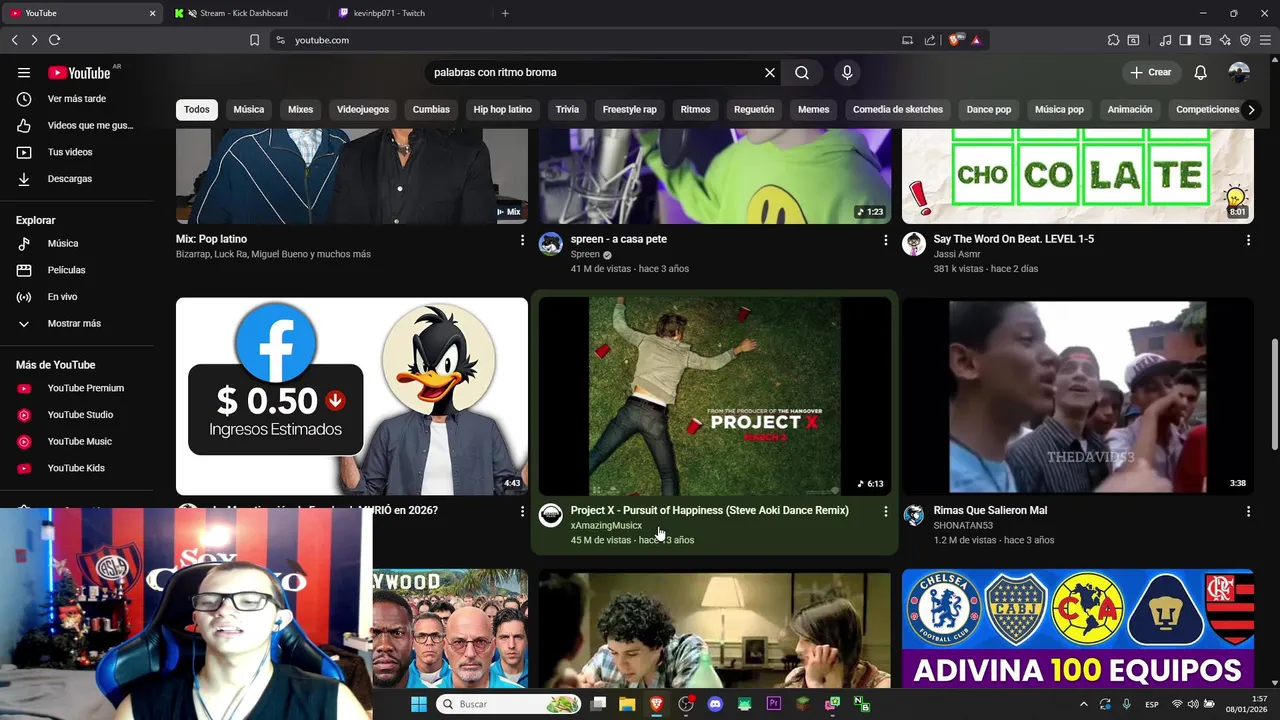
Task: Open the Jassi Asmr channel name
Action: [957, 254]
